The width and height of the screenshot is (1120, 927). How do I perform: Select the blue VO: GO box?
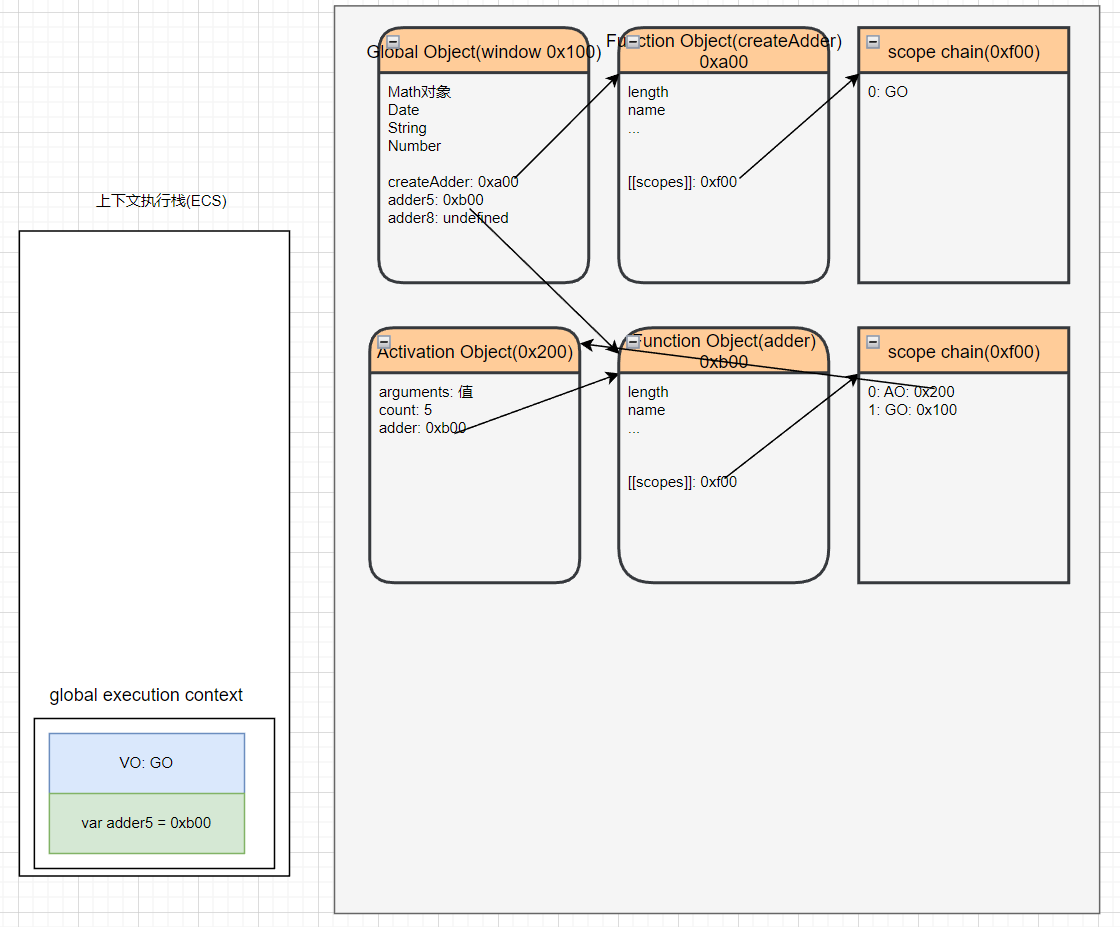pos(146,763)
